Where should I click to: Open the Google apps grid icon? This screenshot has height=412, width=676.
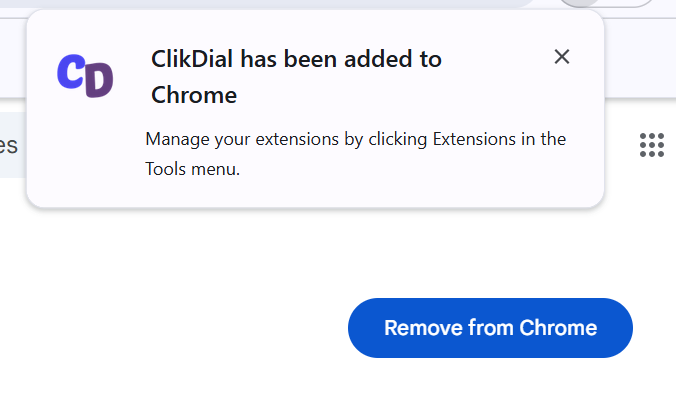point(651,145)
